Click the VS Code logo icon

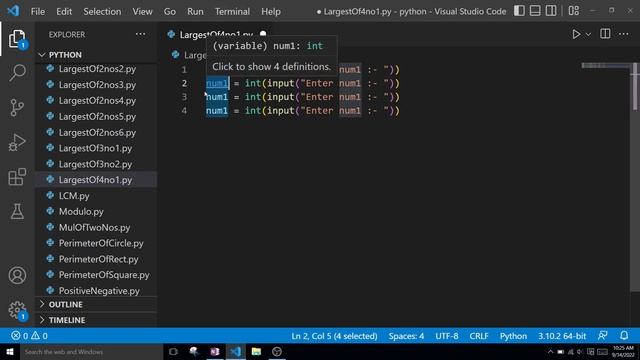click(x=13, y=11)
